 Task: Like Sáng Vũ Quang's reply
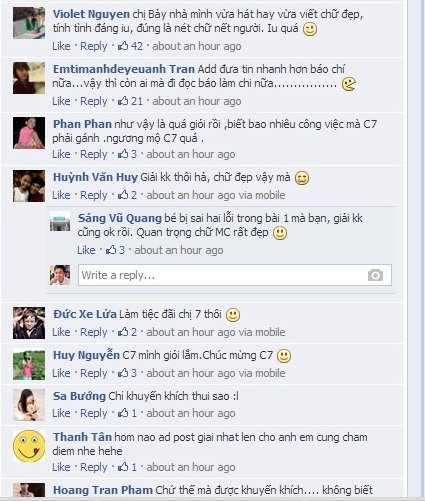[86, 250]
